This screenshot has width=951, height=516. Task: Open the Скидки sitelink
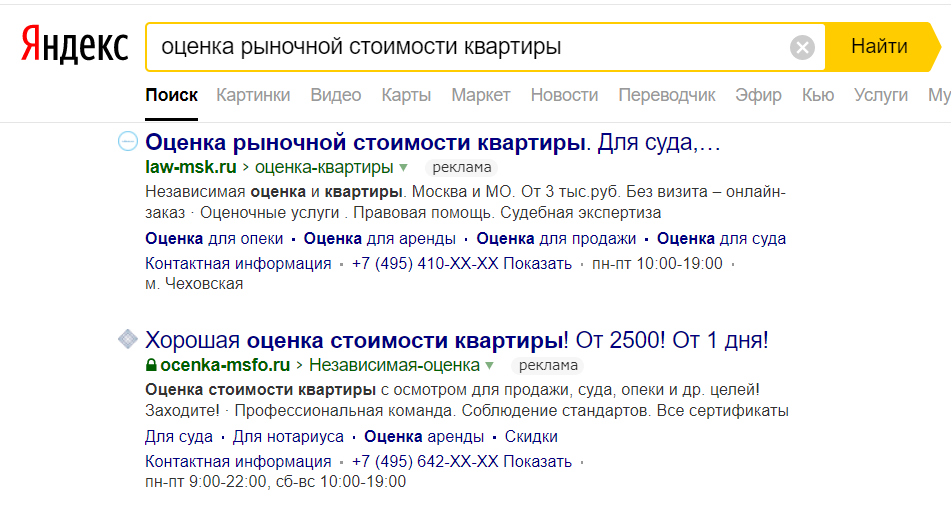[x=531, y=437]
